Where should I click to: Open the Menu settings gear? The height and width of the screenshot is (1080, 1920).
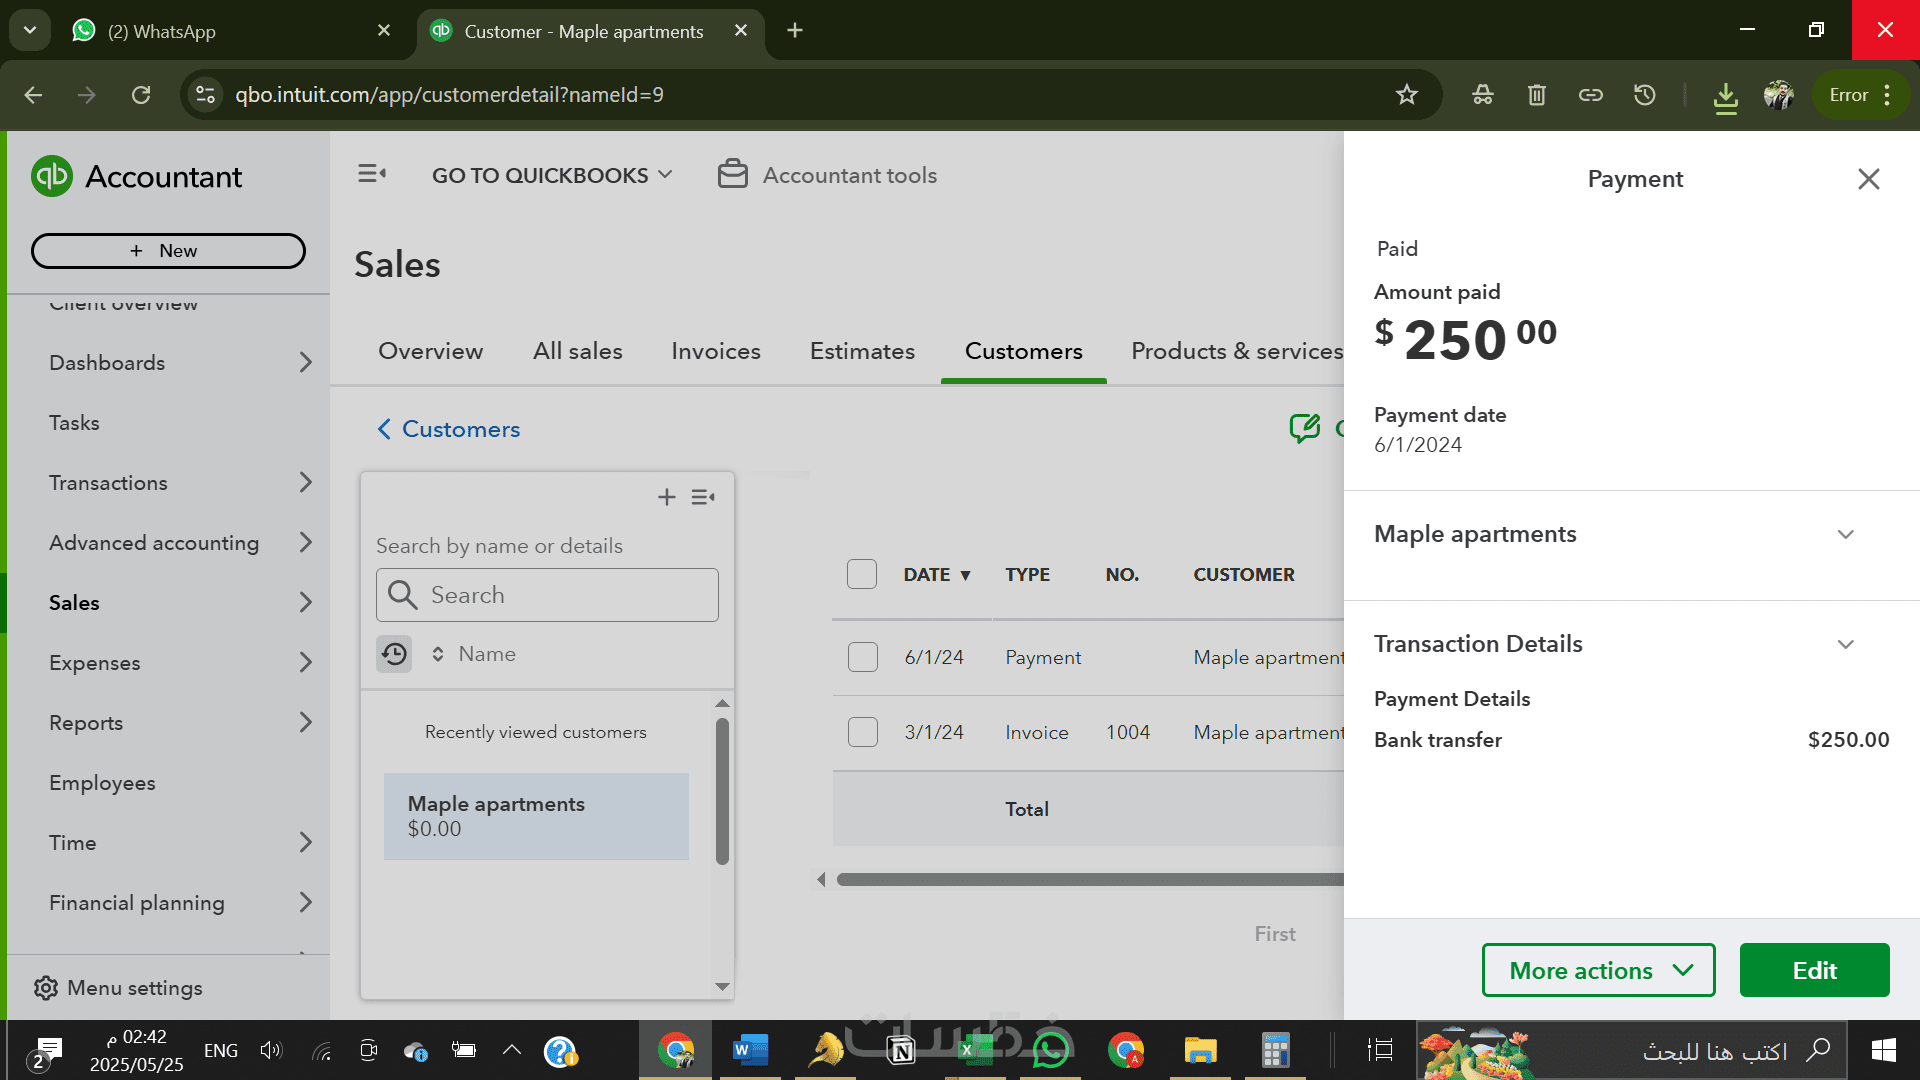tap(46, 988)
